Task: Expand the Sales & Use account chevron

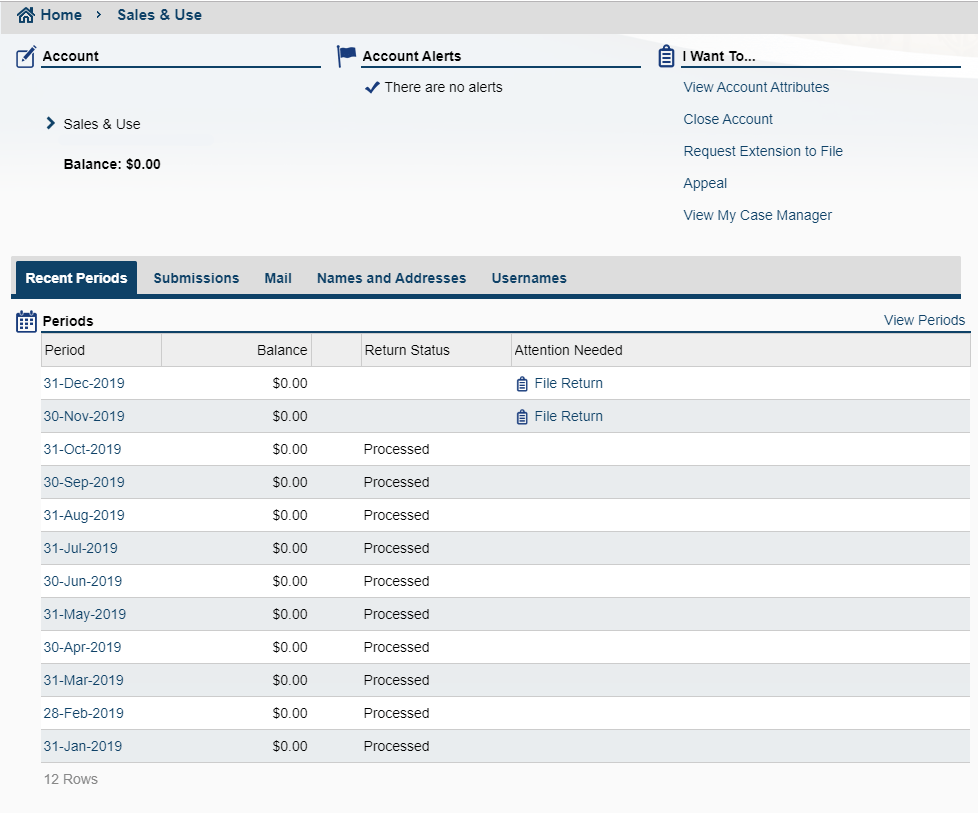Action: coord(51,124)
